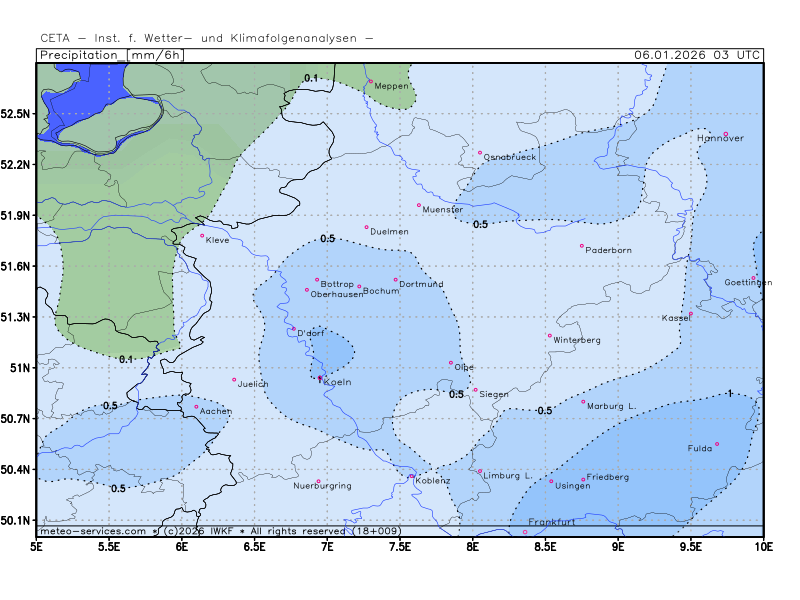The height and width of the screenshot is (600, 800).
Task: Click the Juelich city label
Action: (252, 384)
